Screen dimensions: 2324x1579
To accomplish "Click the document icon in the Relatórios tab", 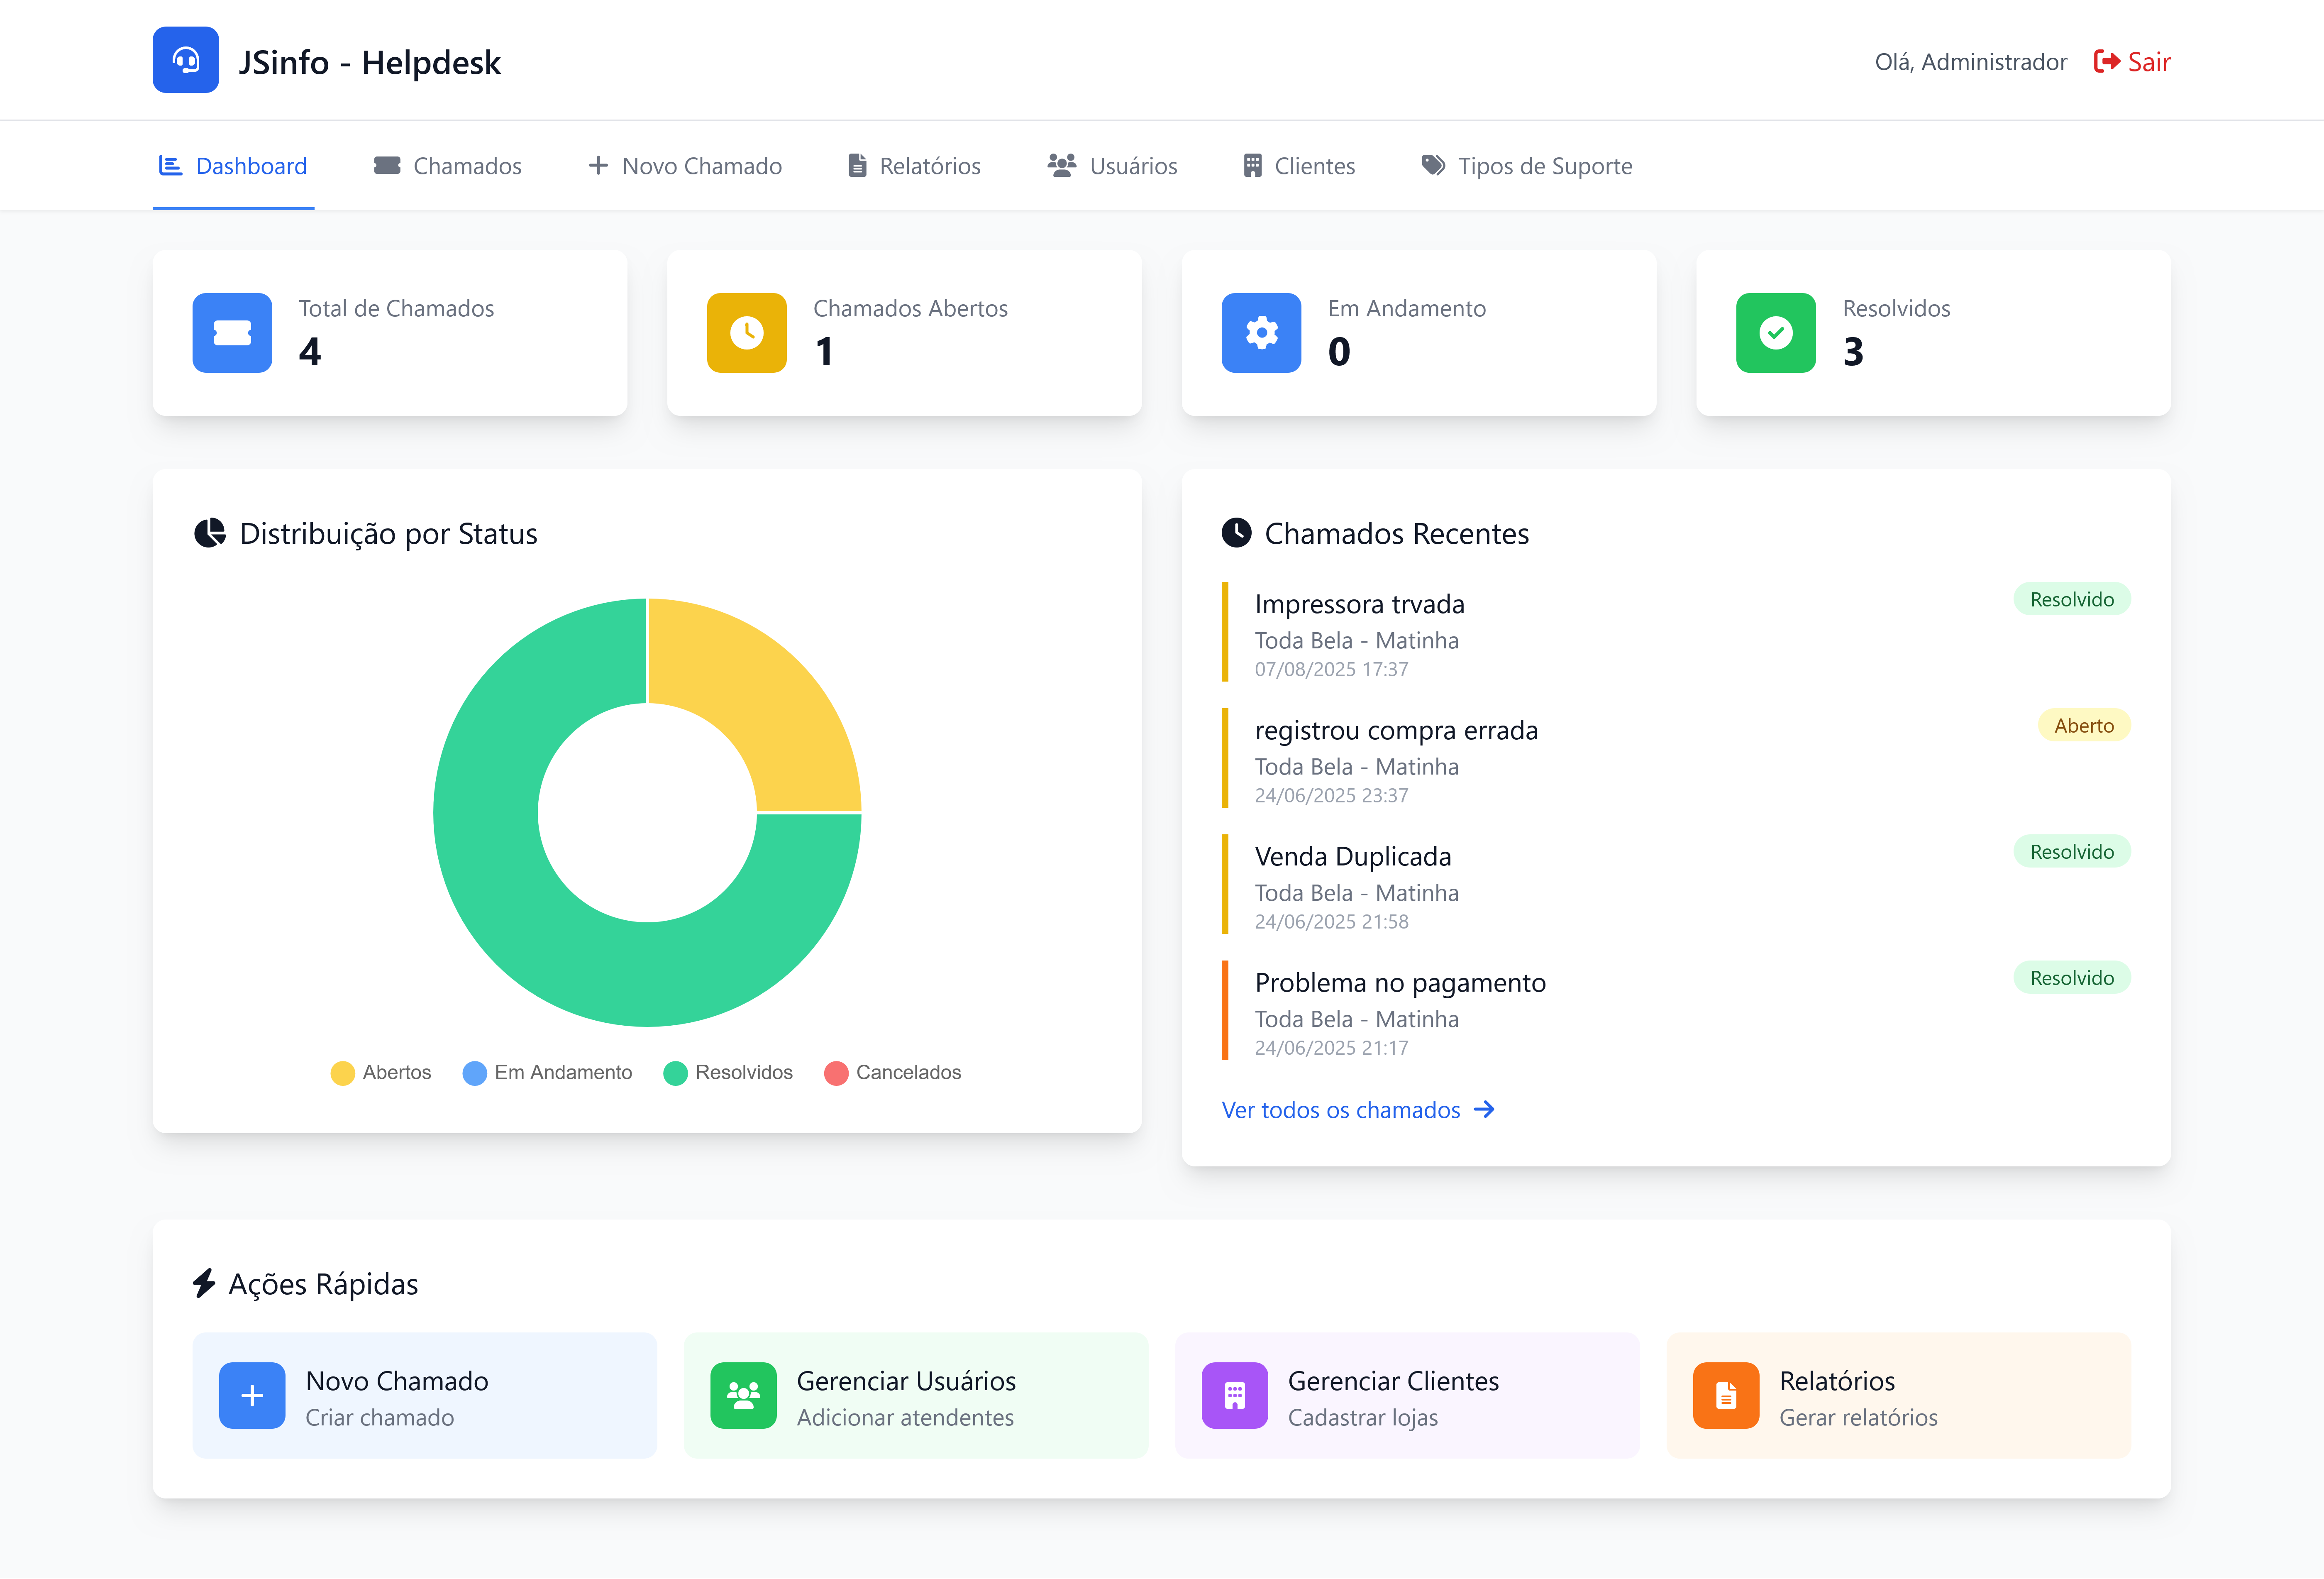I will (857, 166).
